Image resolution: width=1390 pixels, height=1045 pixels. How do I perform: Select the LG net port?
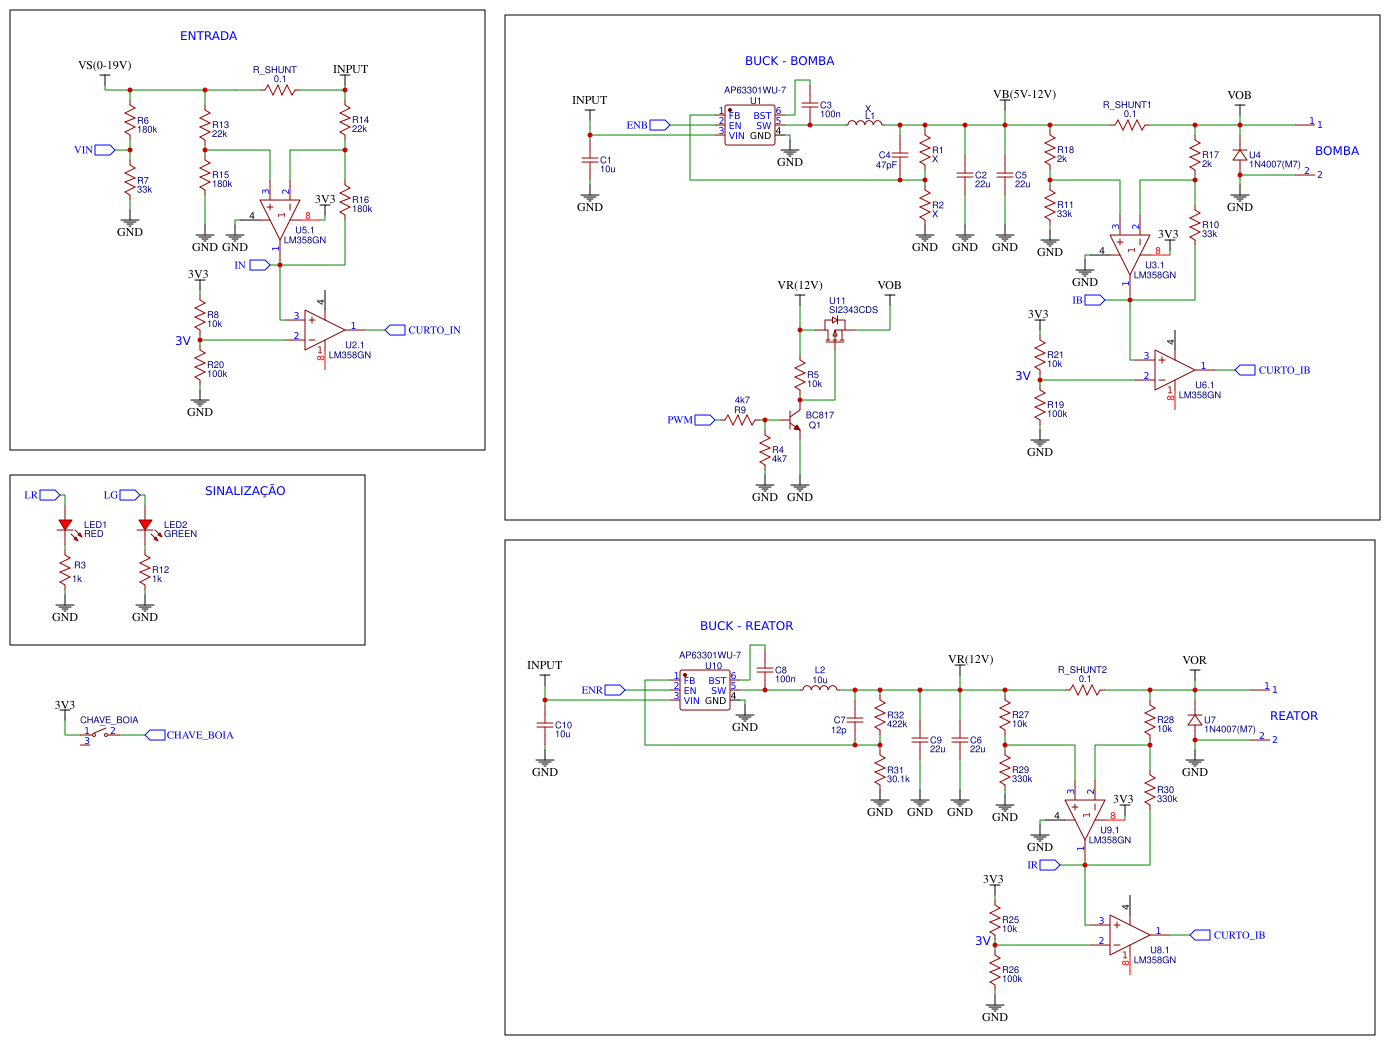(x=122, y=495)
